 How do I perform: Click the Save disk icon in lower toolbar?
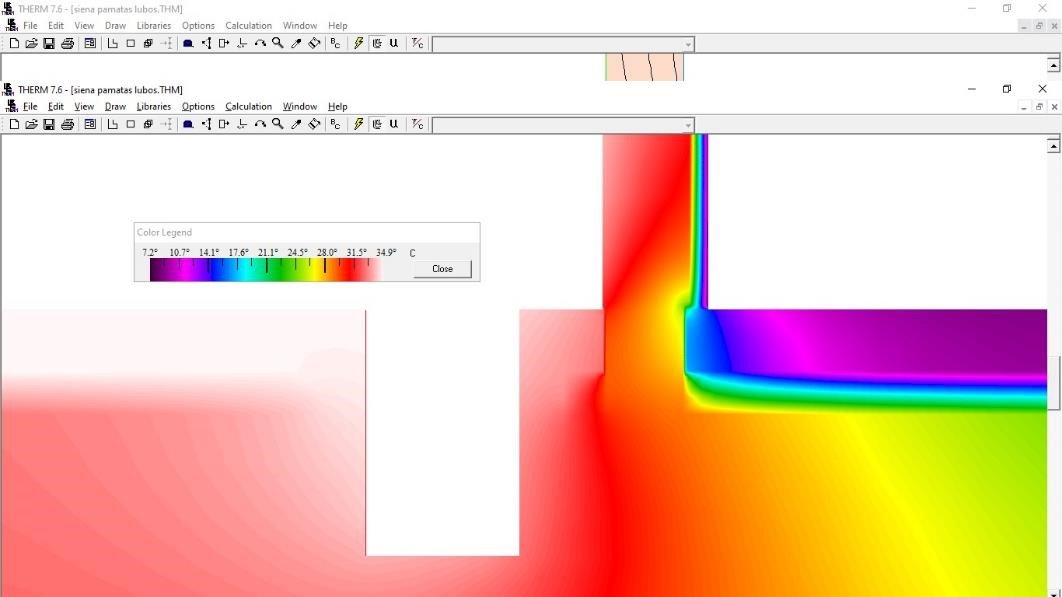point(49,125)
